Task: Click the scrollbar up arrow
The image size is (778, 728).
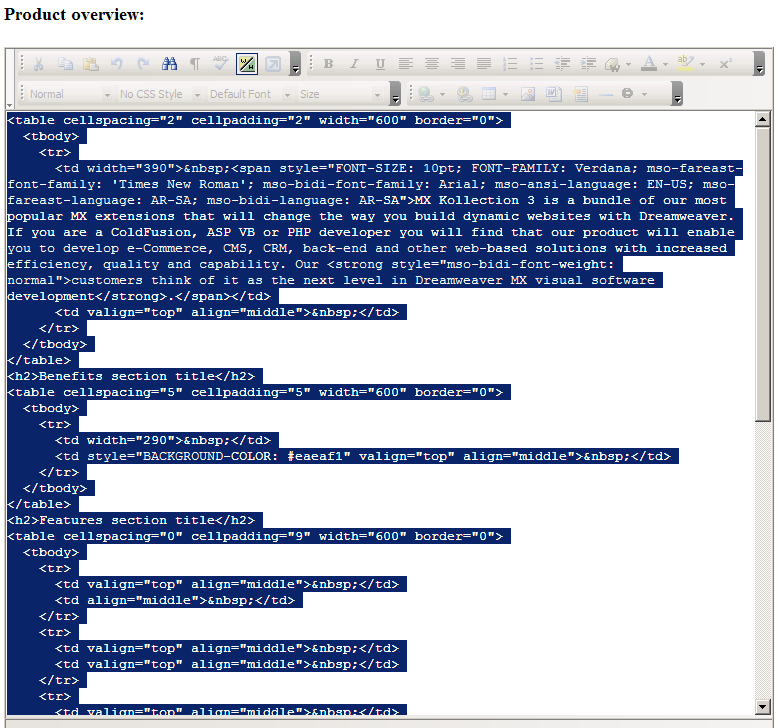Action: 763,119
